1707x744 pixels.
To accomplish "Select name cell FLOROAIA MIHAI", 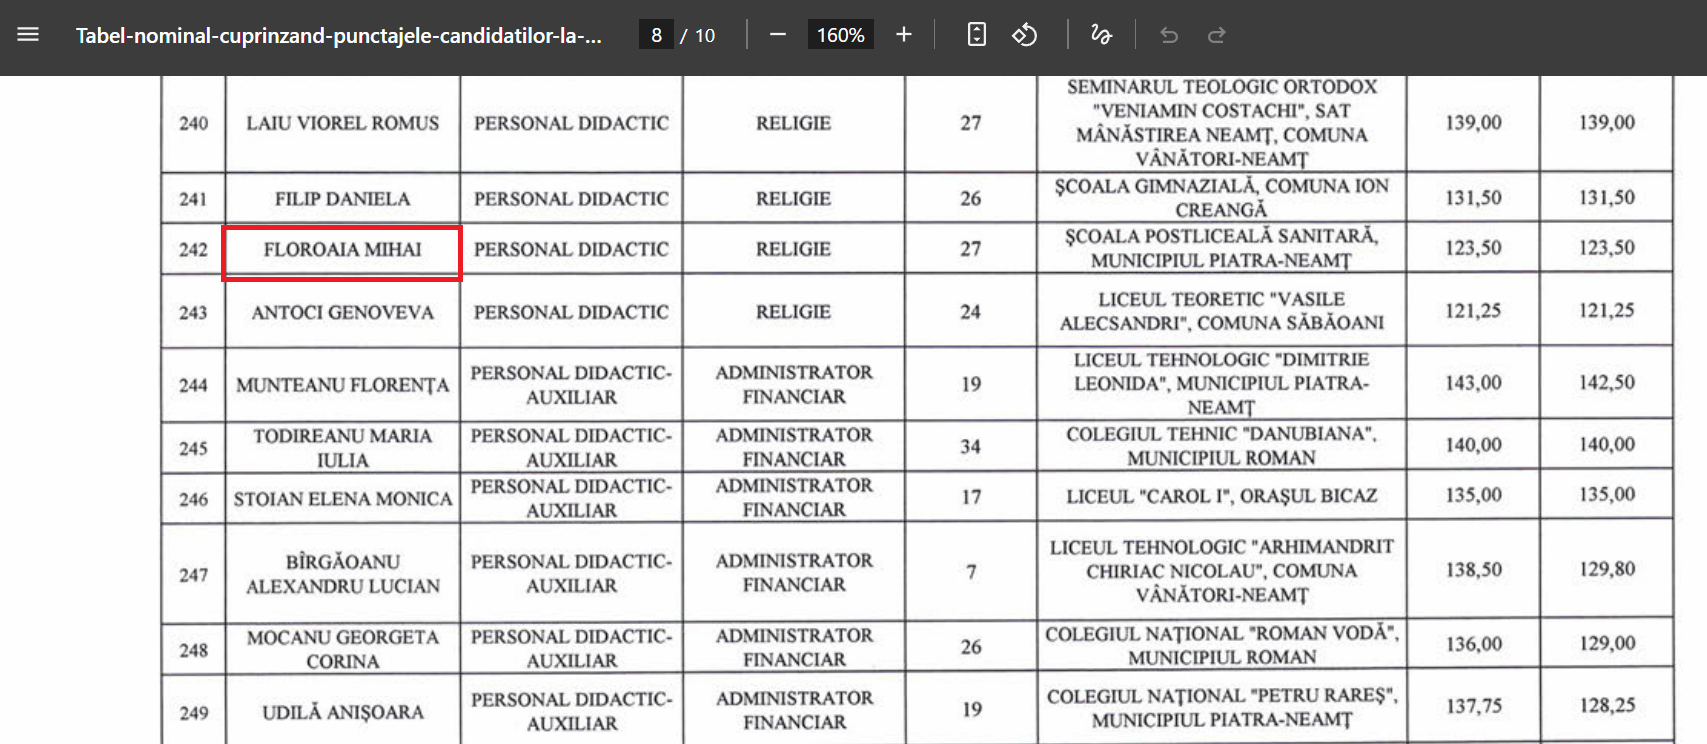I will 342,249.
